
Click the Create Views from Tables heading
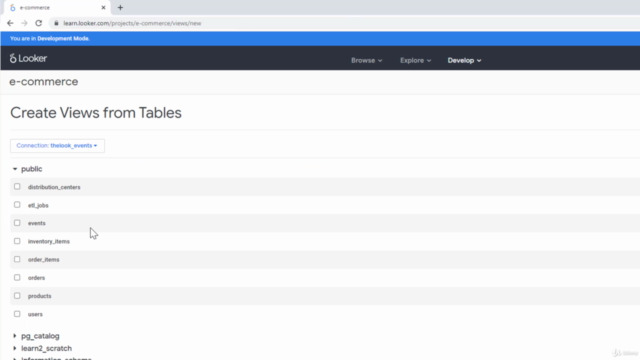coord(96,113)
